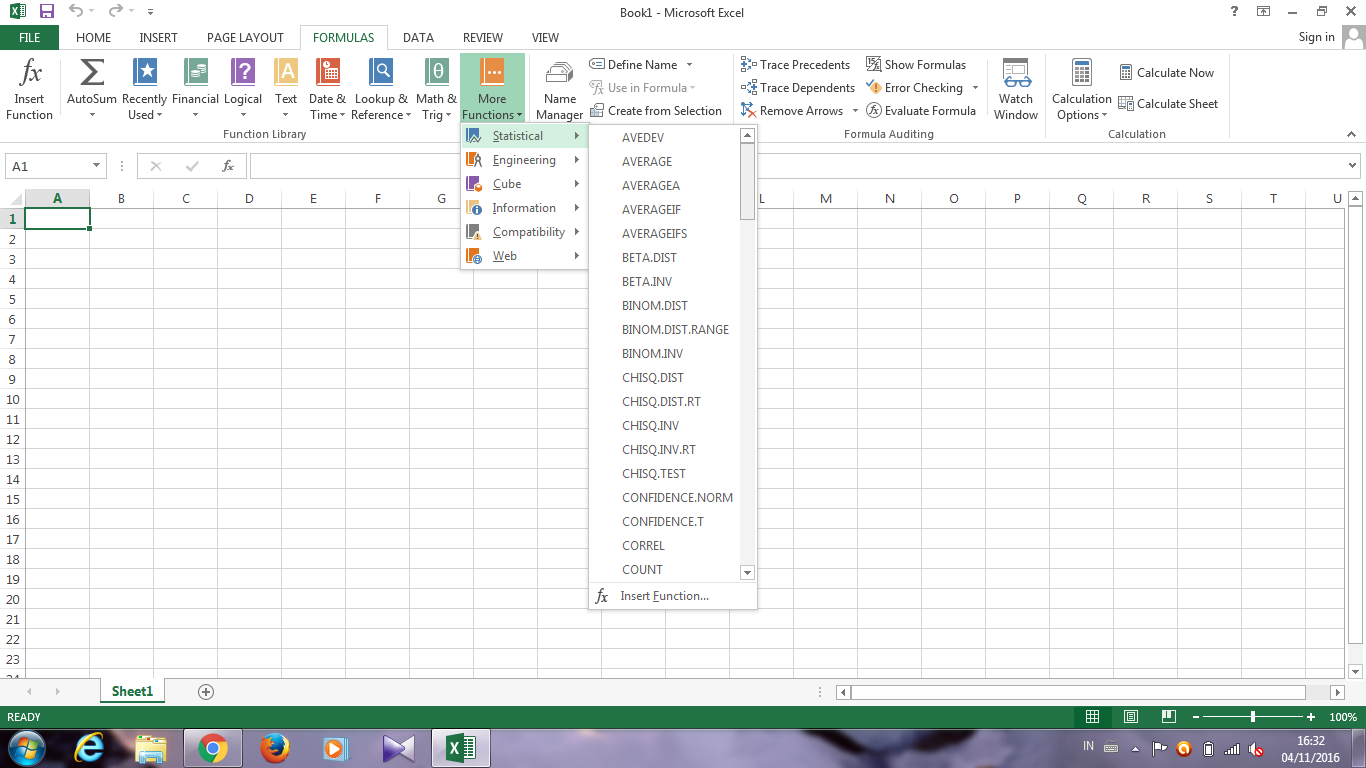This screenshot has width=1366, height=768.
Task: Open Google Chrome from taskbar
Action: [x=212, y=748]
